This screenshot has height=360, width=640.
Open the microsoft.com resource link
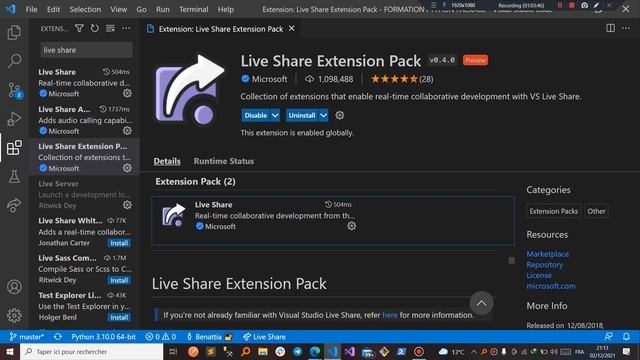coord(551,286)
